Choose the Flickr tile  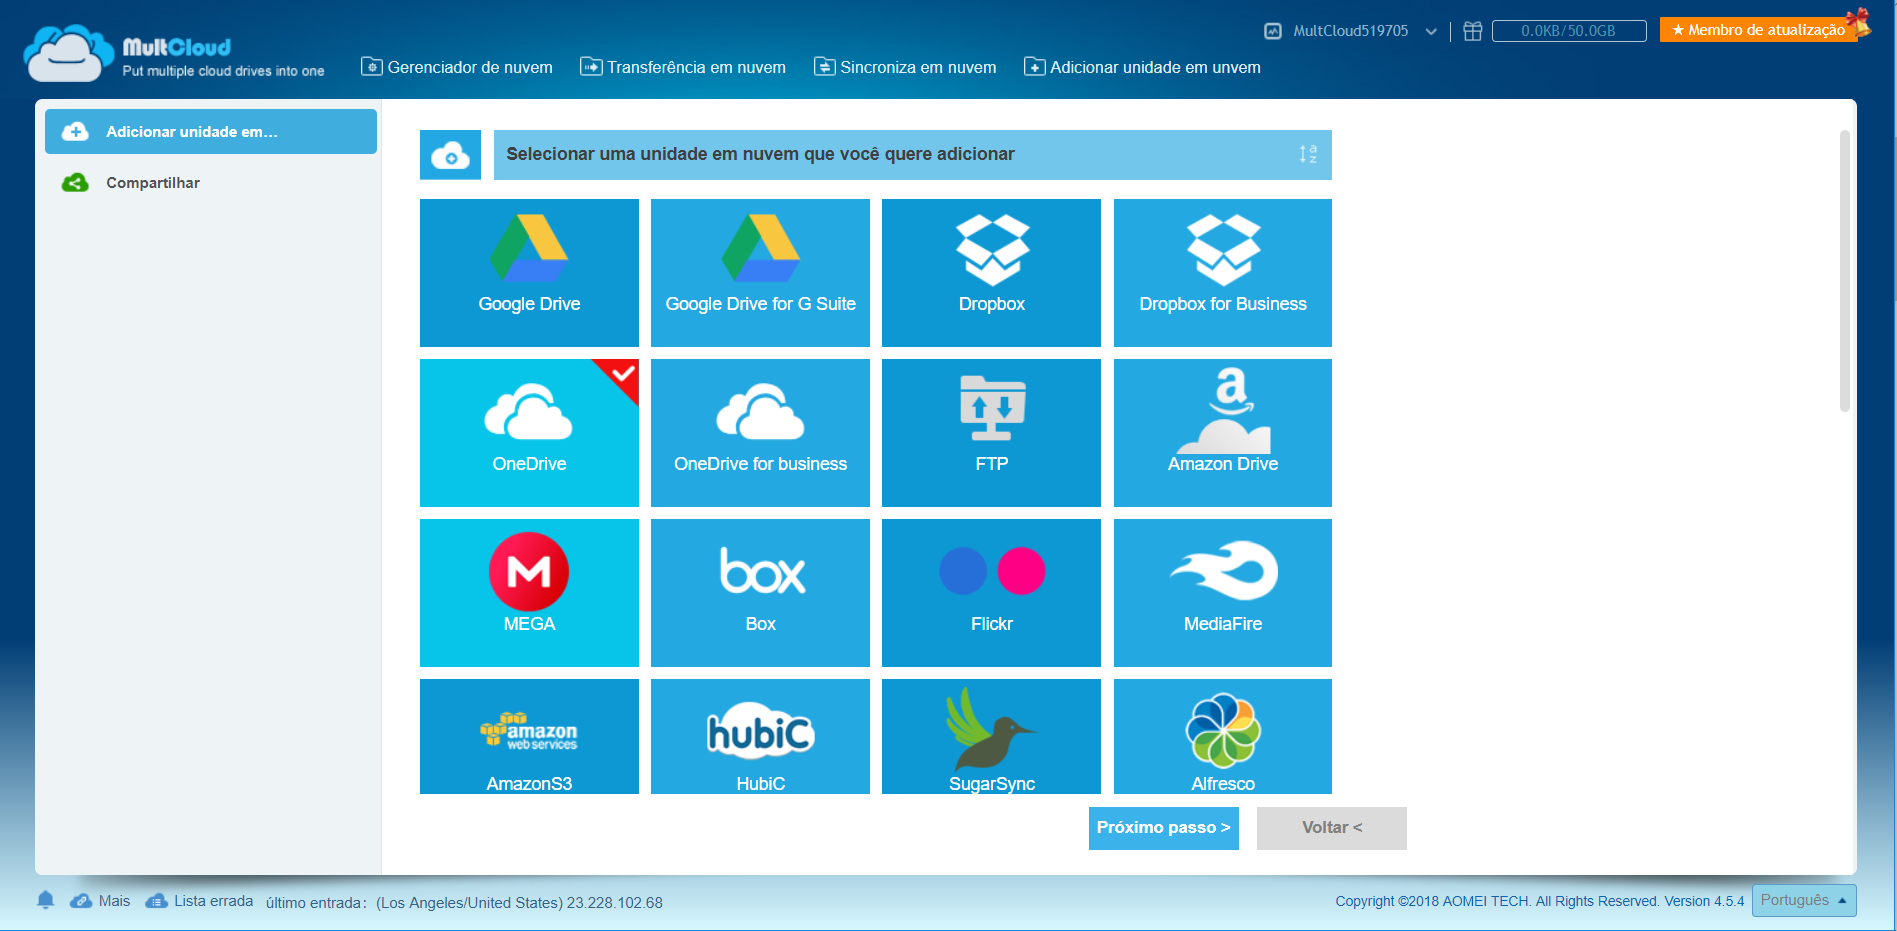[x=991, y=593]
